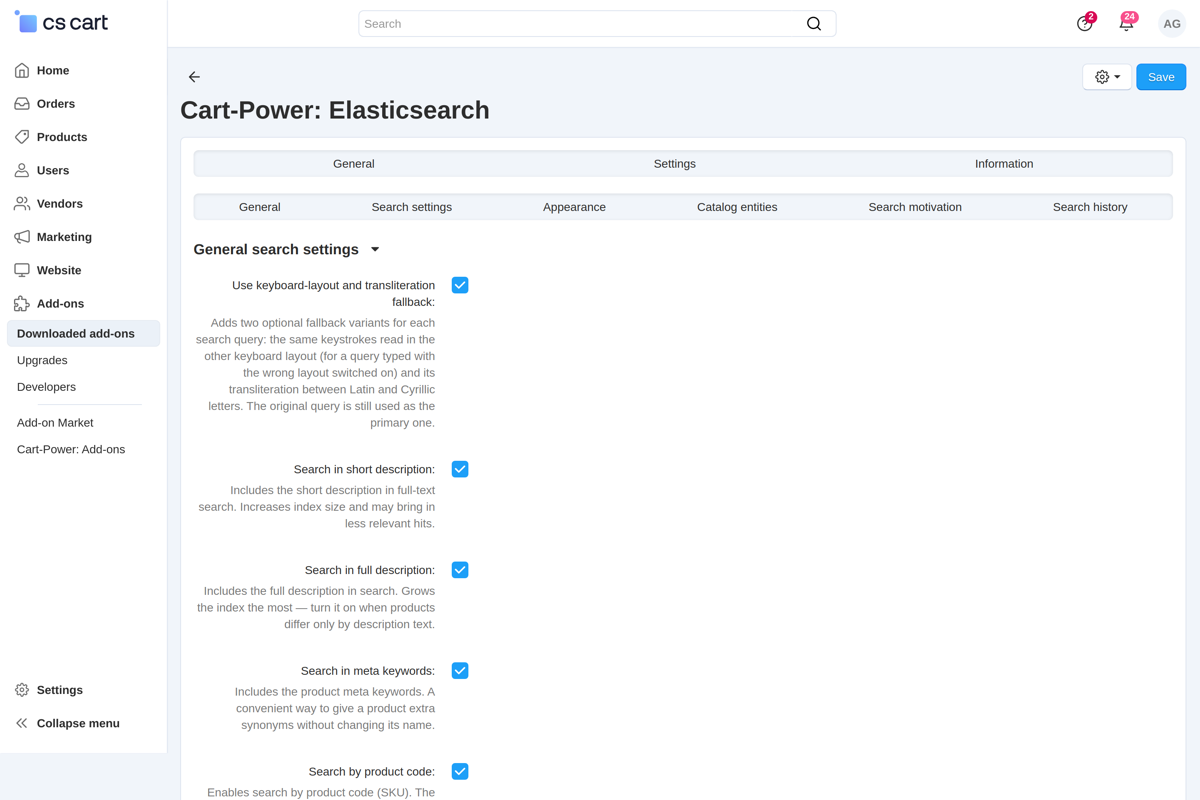Image resolution: width=1200 pixels, height=800 pixels.
Task: Click the Products tag icon
Action: (x=22, y=137)
